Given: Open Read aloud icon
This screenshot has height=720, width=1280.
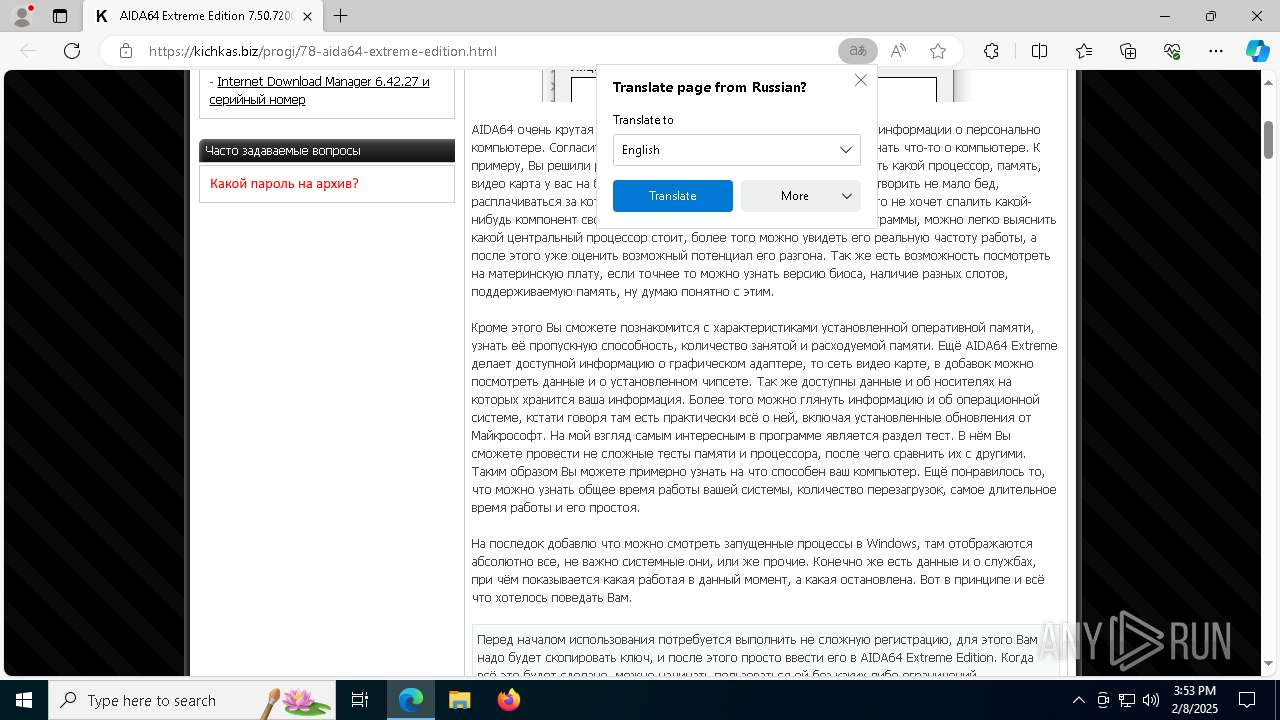Looking at the screenshot, I should pyautogui.click(x=898, y=51).
